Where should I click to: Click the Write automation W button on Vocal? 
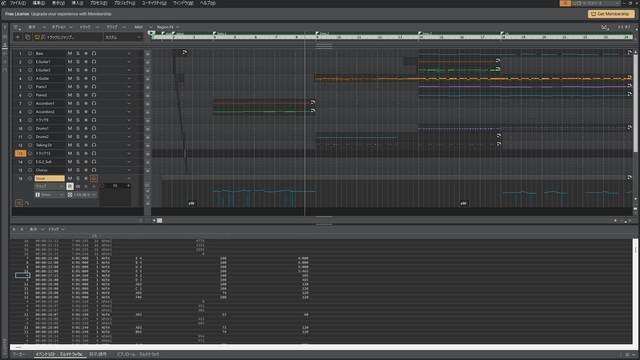tap(78, 186)
